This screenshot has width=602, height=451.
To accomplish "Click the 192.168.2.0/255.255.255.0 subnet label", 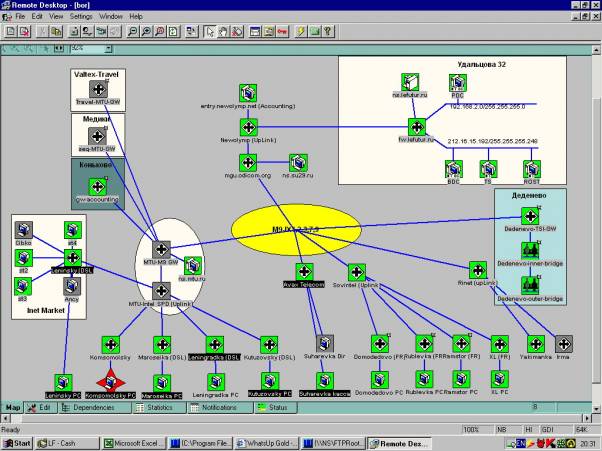I will 487,107.
